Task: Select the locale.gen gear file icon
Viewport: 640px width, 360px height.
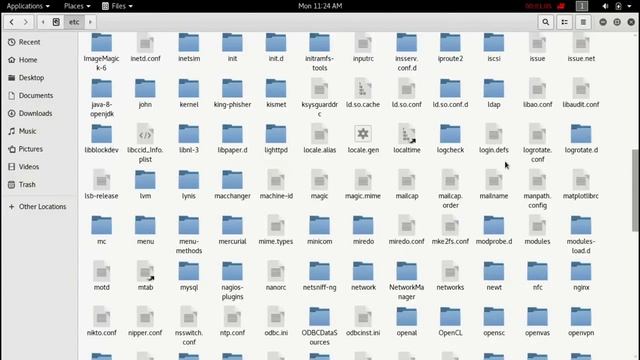Action: [x=363, y=134]
